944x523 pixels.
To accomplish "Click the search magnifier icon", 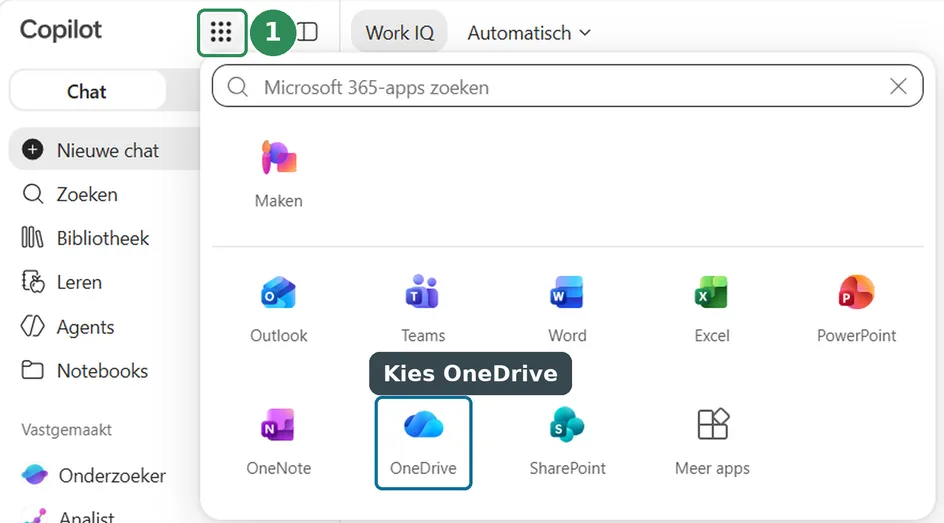I will (x=237, y=87).
